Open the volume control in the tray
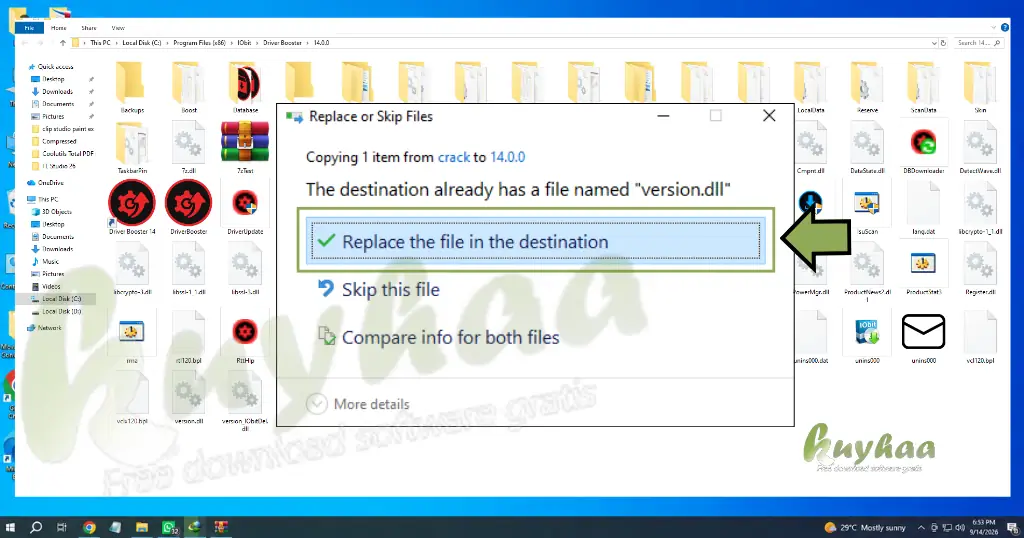Image resolution: width=1024 pixels, height=538 pixels. point(960,528)
